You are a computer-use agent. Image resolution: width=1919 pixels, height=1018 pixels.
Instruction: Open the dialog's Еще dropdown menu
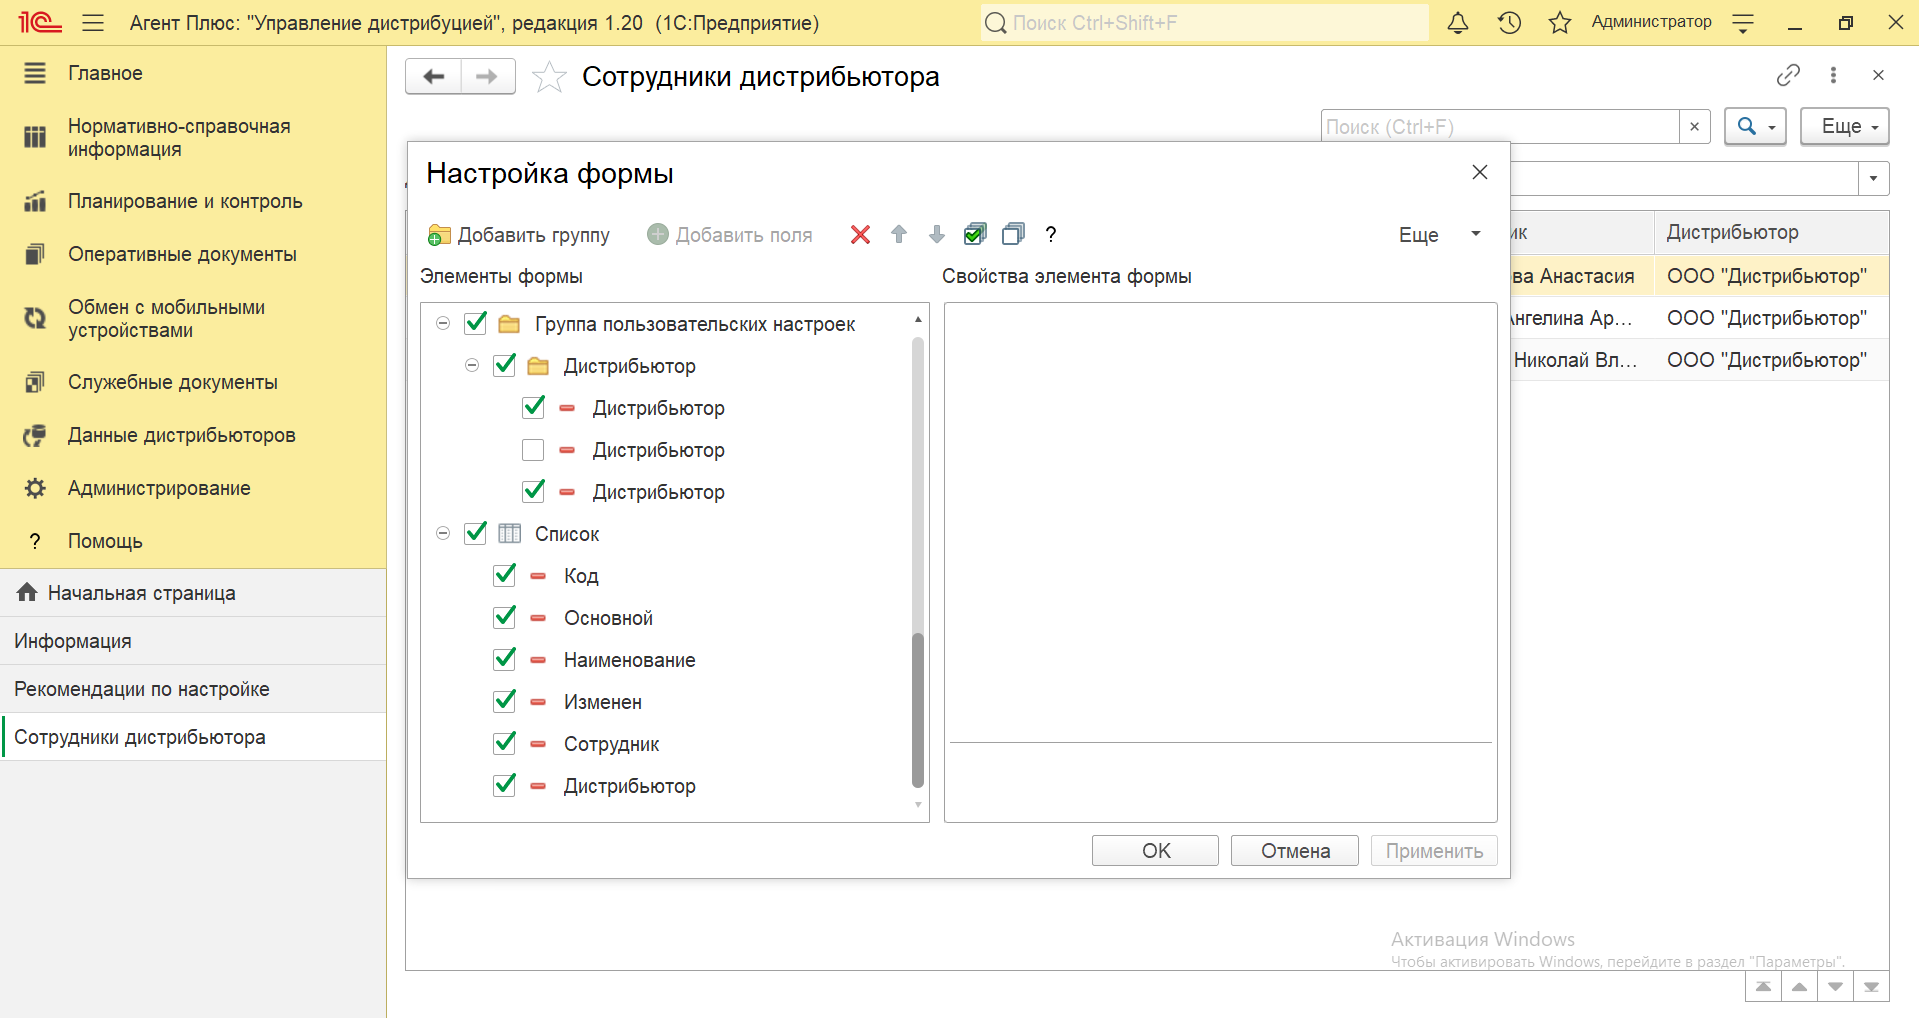click(x=1439, y=234)
